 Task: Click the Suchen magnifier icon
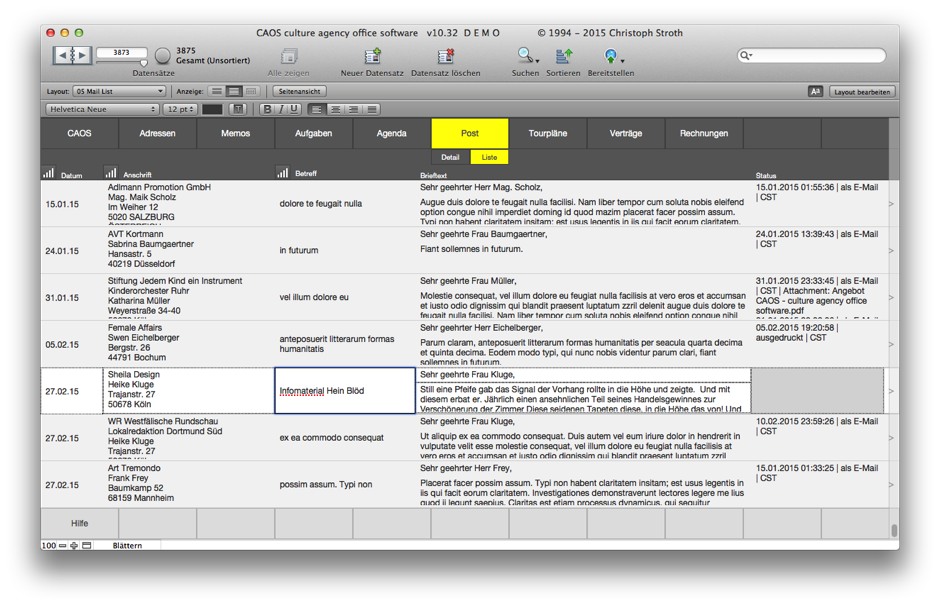coord(525,56)
